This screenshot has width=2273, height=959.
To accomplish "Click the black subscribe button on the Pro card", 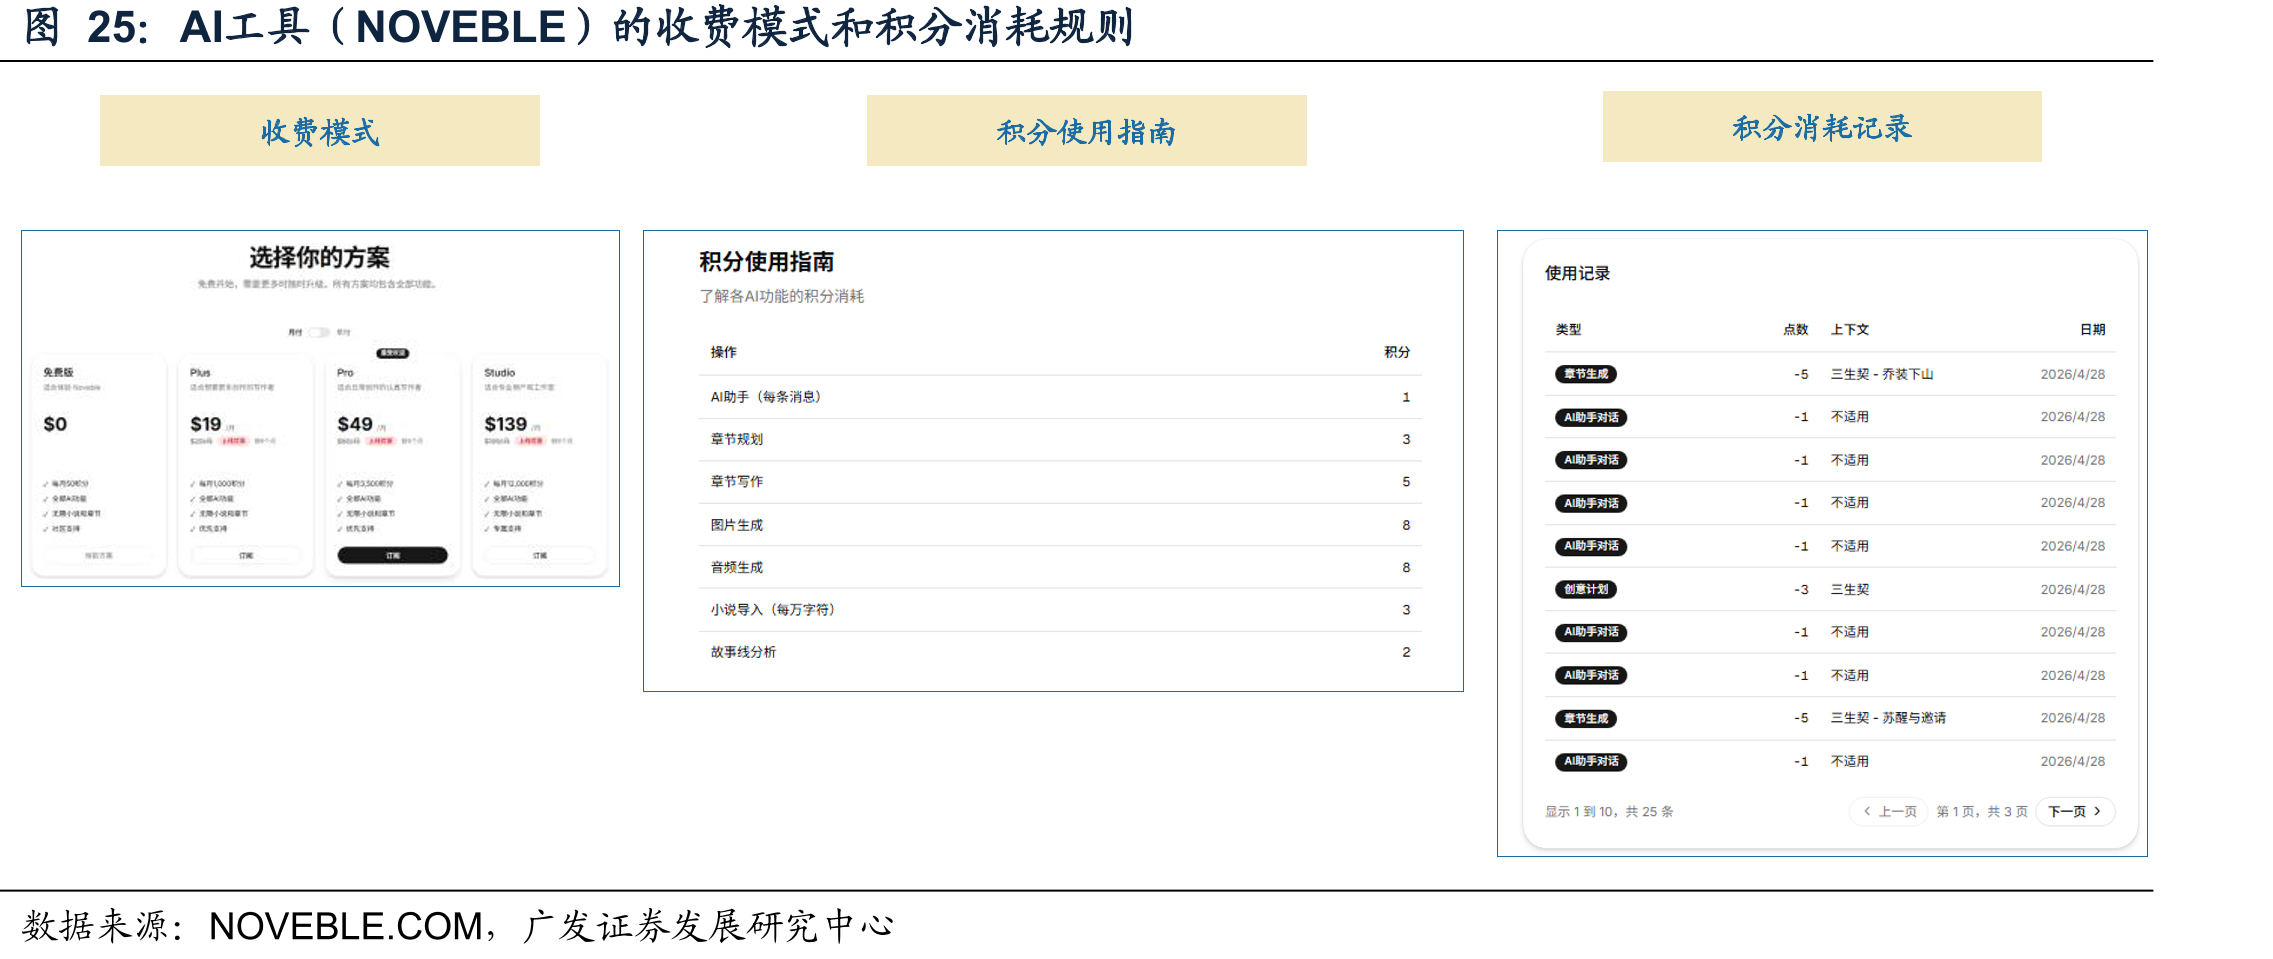I will coord(392,555).
